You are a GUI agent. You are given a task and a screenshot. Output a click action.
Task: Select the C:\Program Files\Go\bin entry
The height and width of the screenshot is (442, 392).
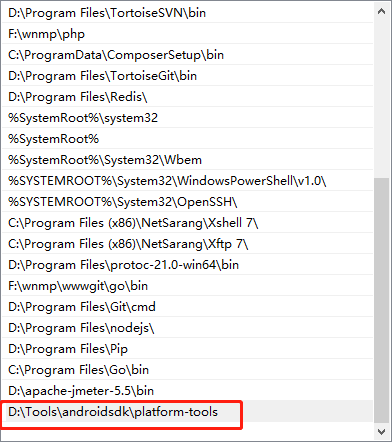187,370
